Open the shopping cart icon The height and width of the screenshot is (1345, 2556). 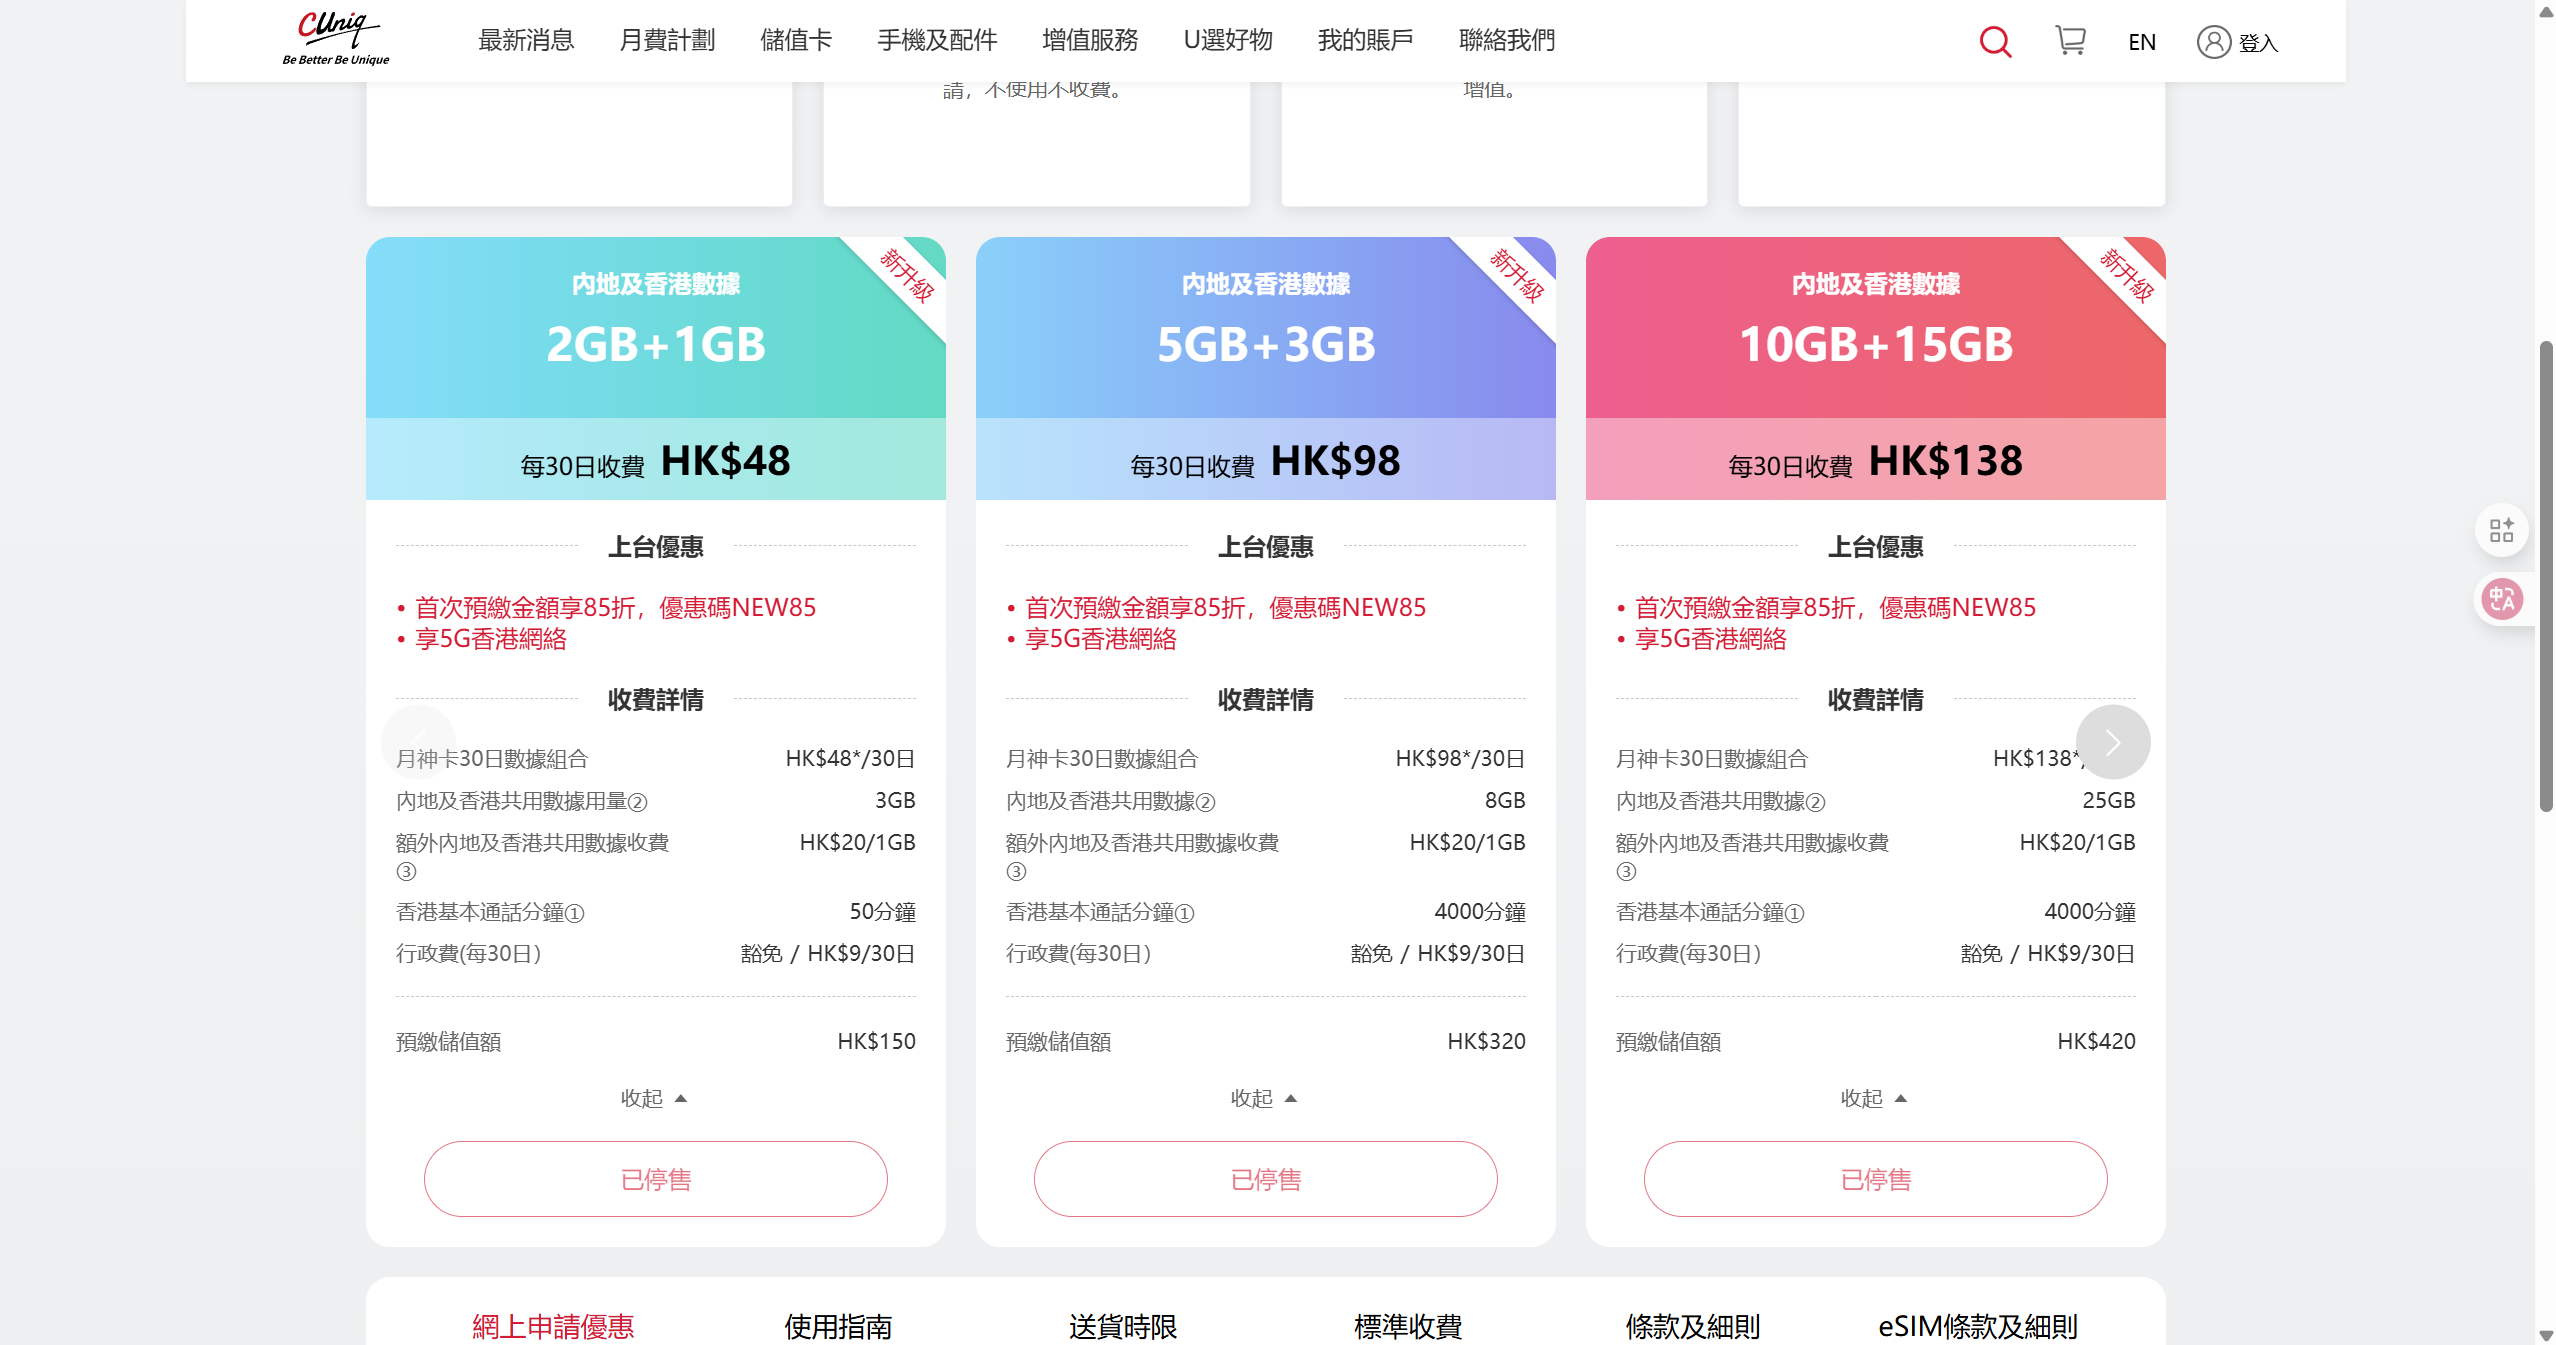(2071, 40)
